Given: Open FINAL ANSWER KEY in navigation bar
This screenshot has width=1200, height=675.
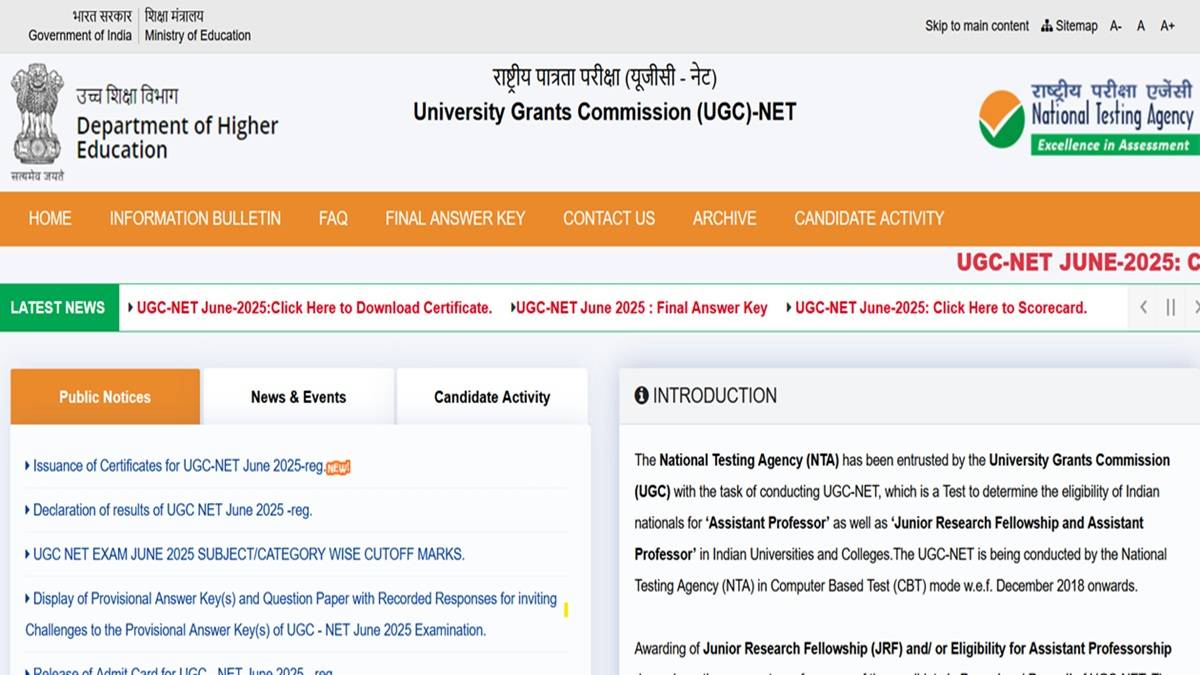Looking at the screenshot, I should (x=455, y=218).
